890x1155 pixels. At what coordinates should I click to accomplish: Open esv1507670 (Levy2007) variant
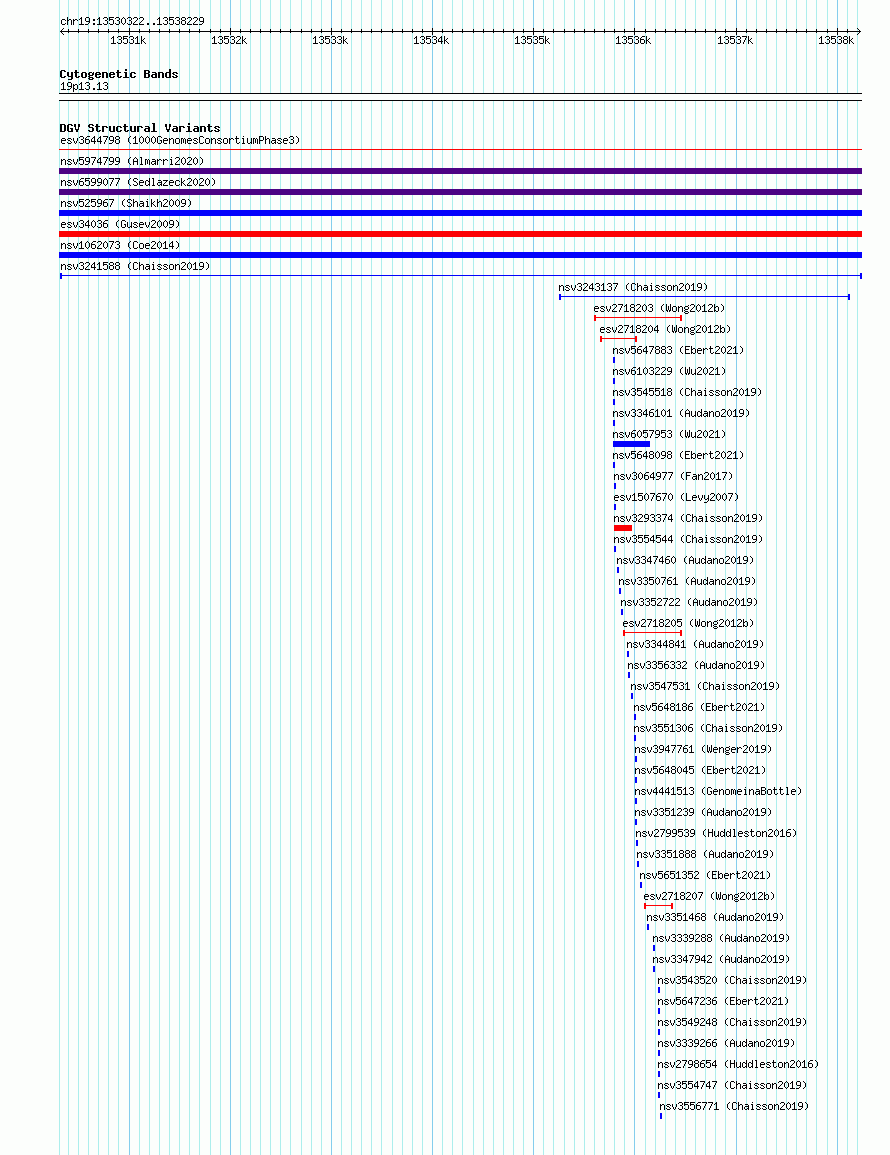click(676, 497)
